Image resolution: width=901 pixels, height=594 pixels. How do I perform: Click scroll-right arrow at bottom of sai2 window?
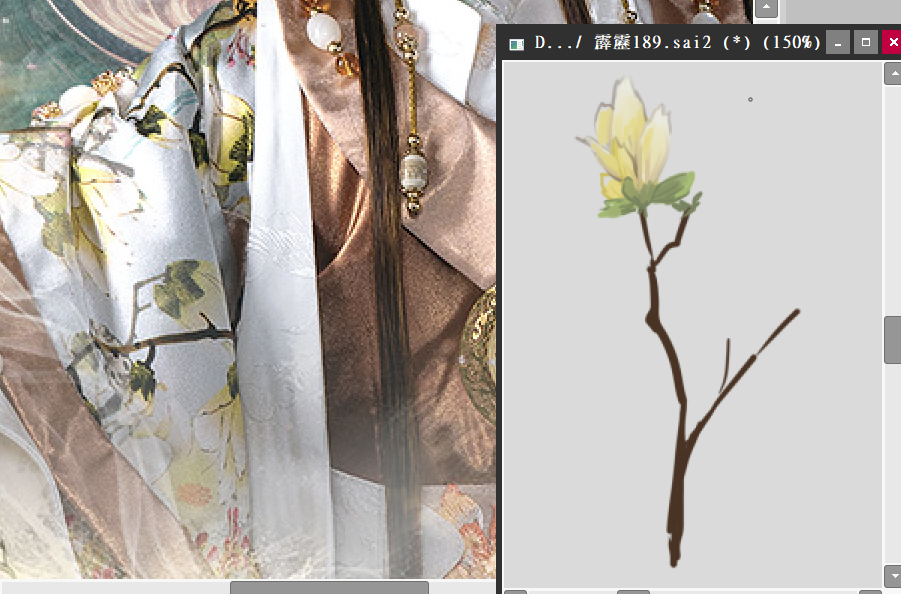pos(870,591)
